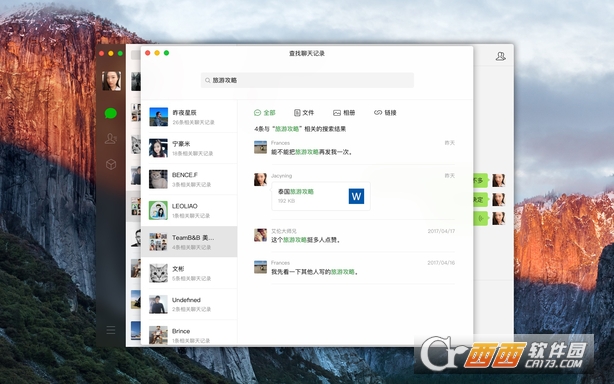Click 艾伦大师兄's avatar in search results

260,235
